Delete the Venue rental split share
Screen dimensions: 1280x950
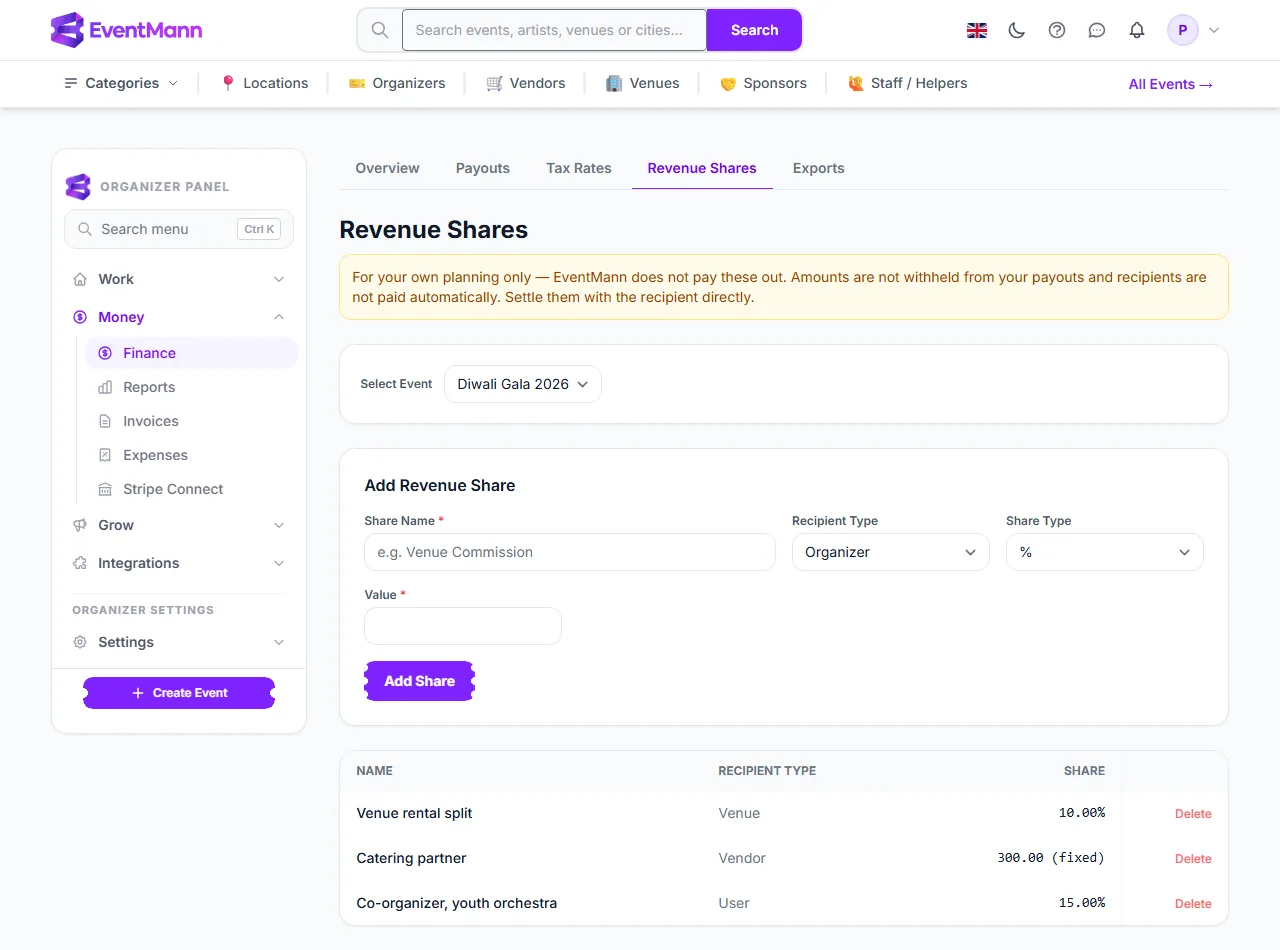click(1193, 814)
